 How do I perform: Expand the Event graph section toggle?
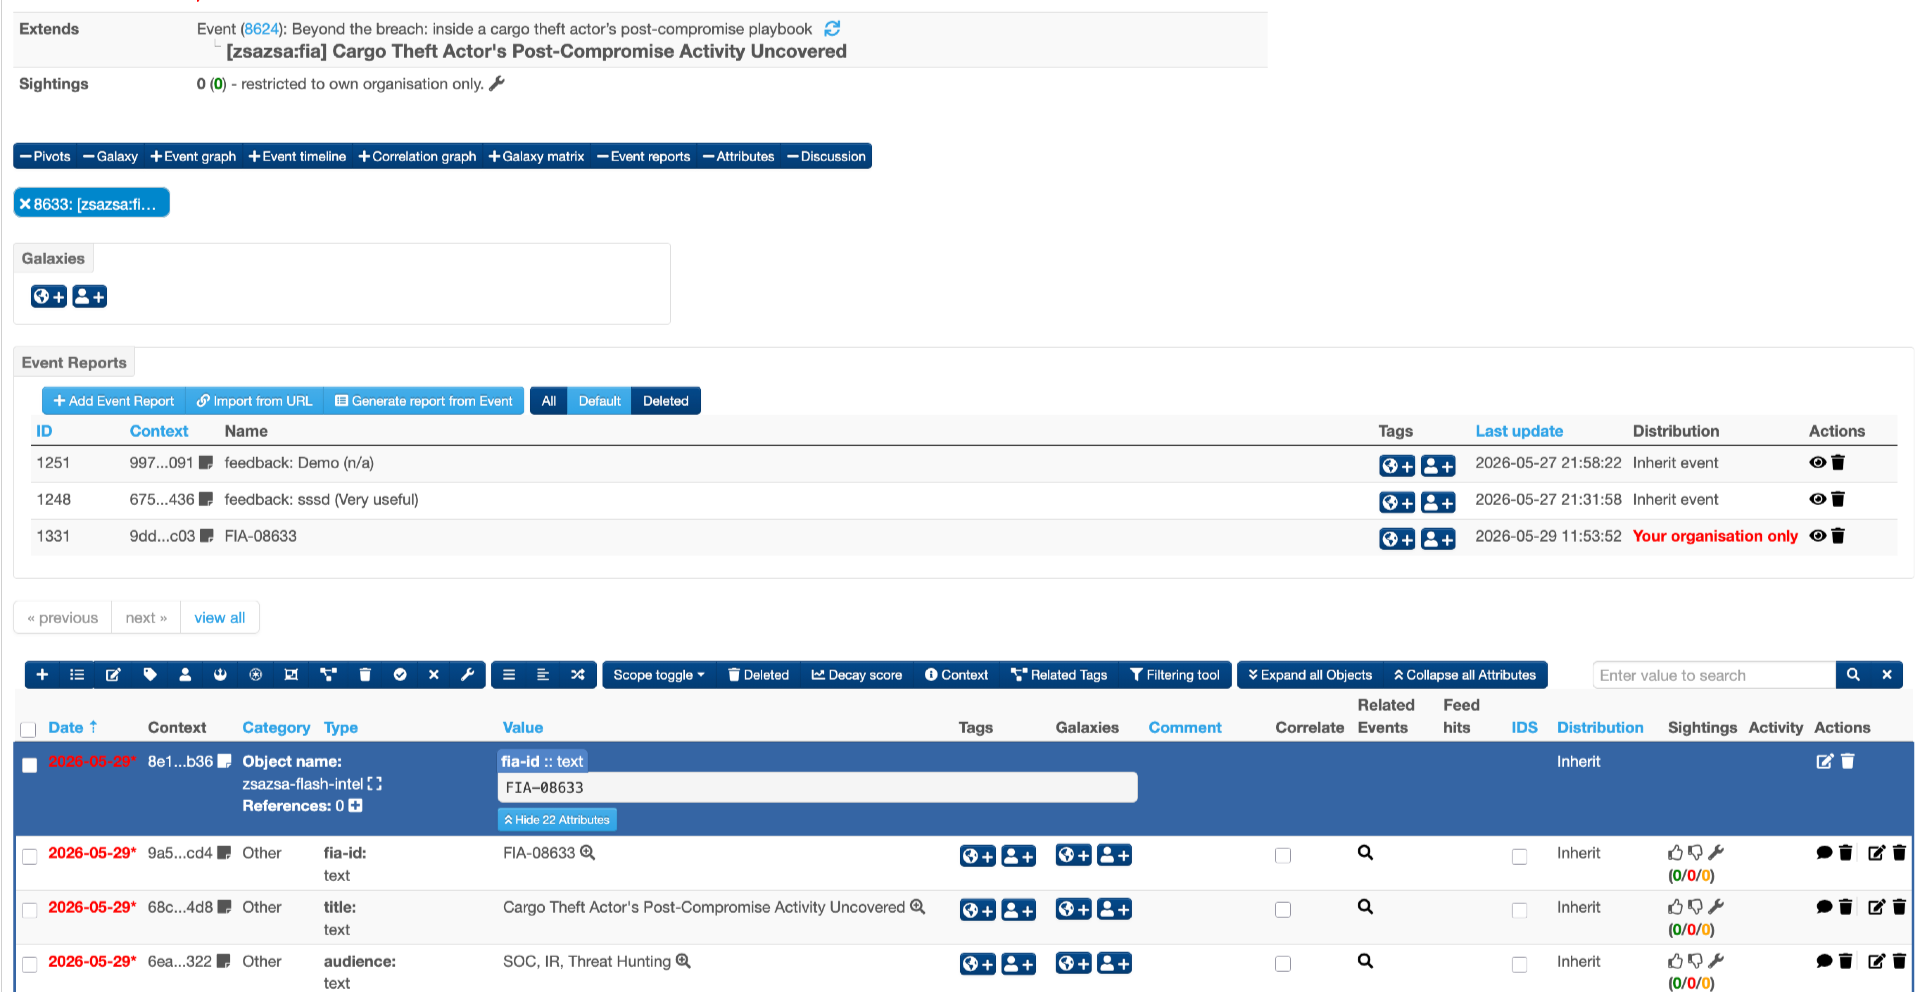pyautogui.click(x=193, y=156)
